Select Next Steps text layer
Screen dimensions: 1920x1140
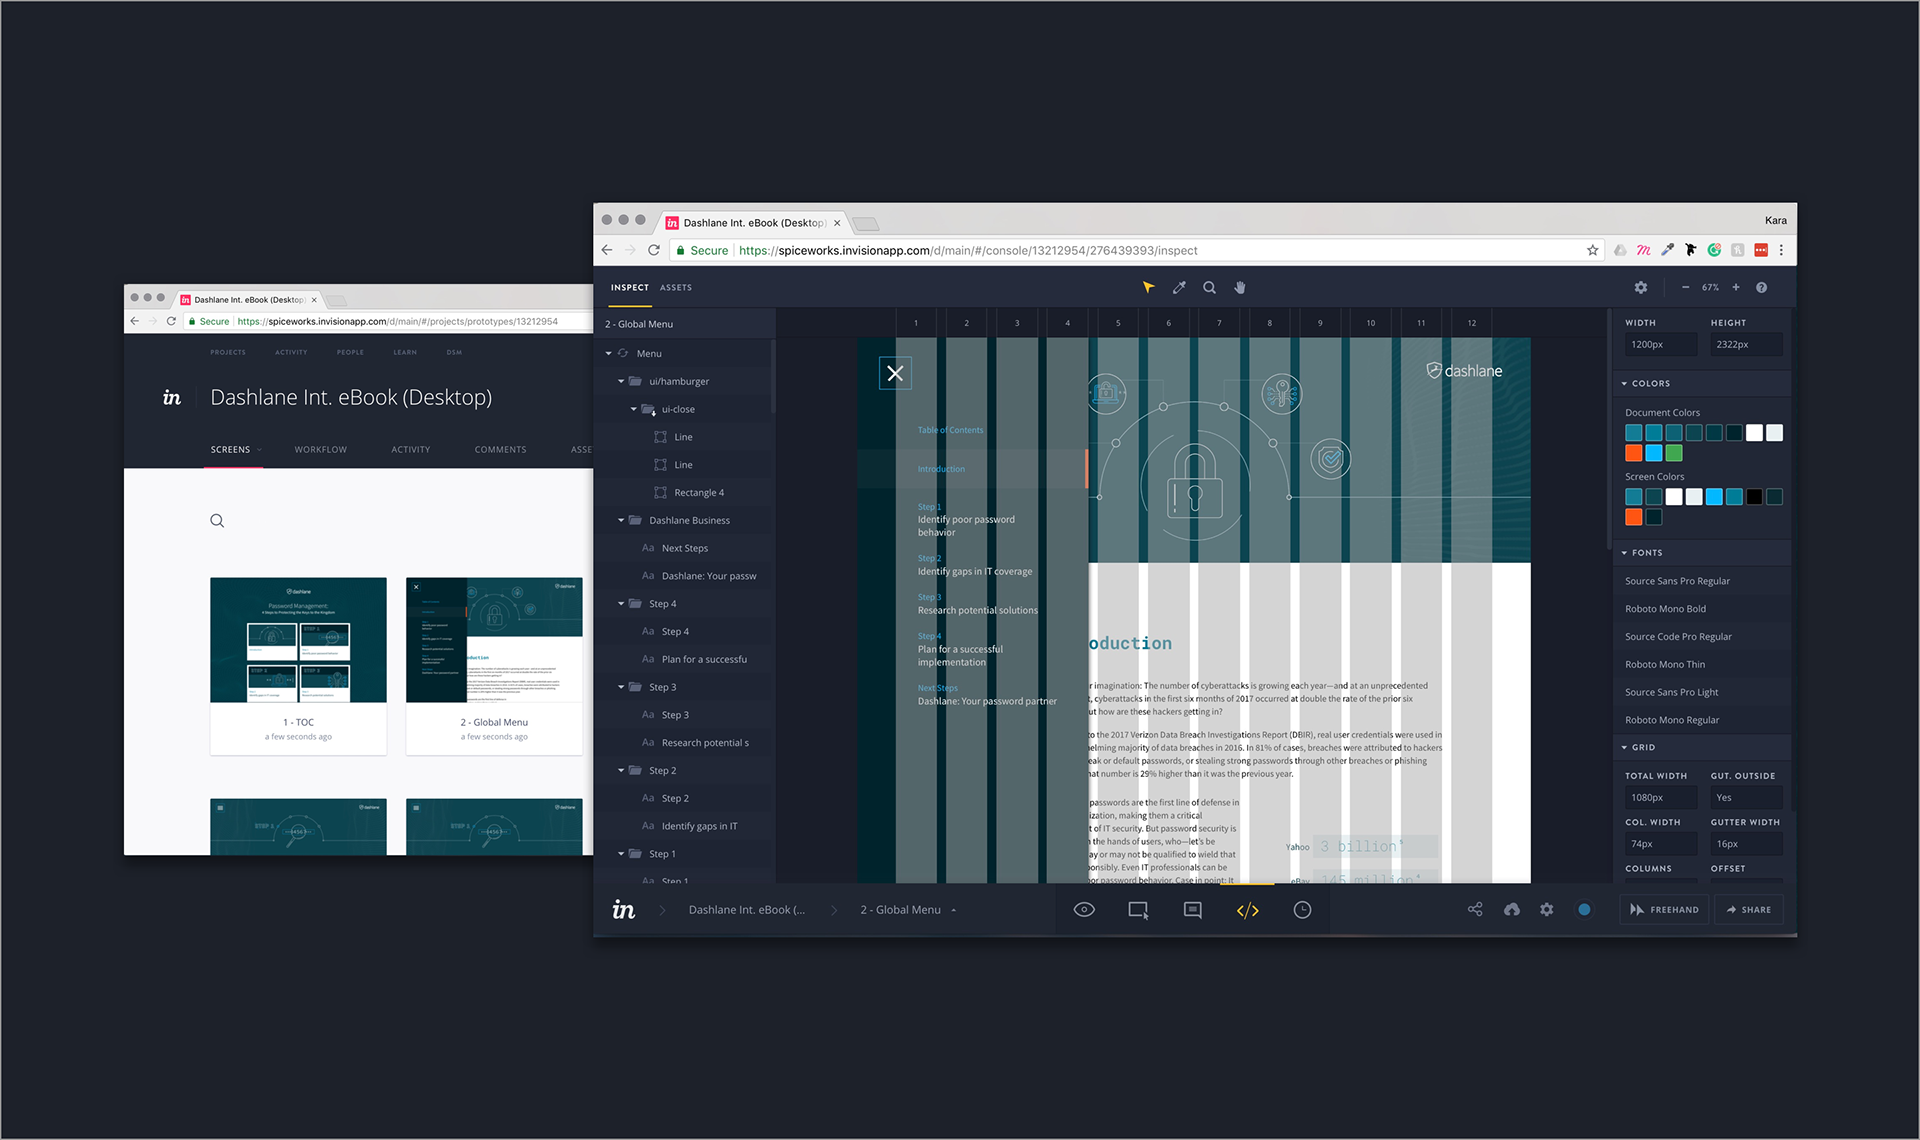pyautogui.click(x=685, y=548)
